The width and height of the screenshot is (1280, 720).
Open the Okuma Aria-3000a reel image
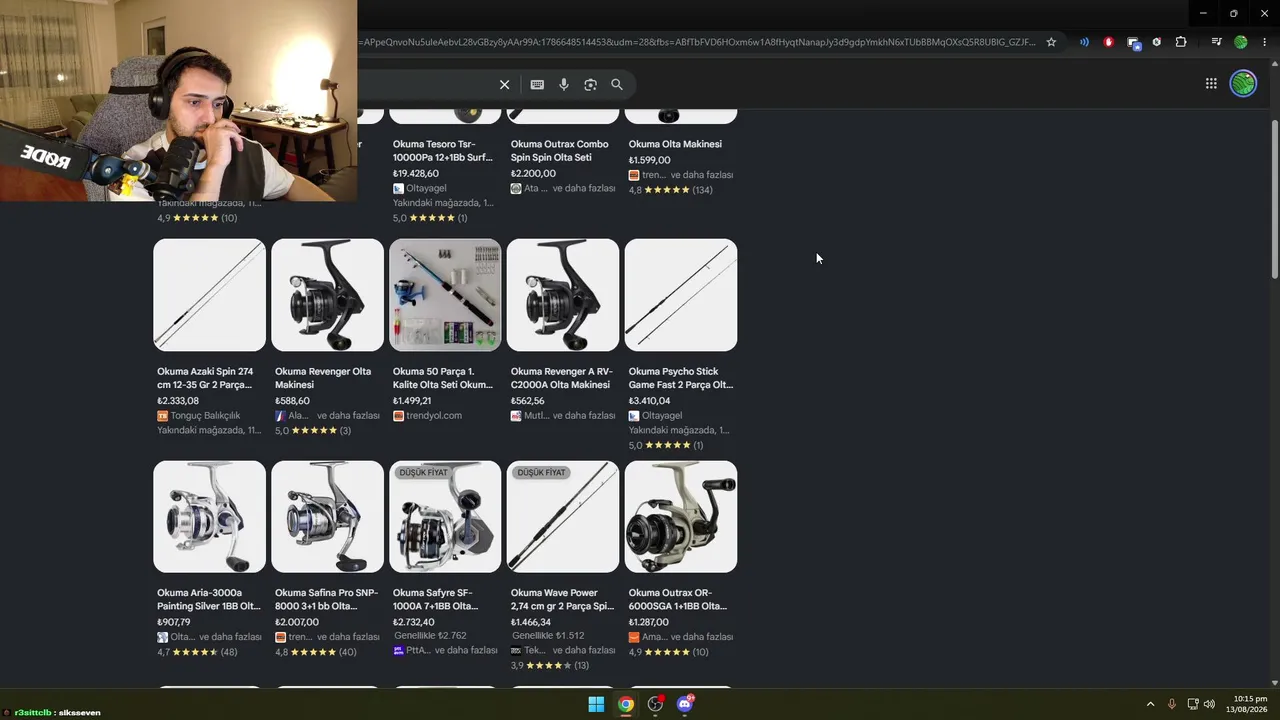[210, 517]
